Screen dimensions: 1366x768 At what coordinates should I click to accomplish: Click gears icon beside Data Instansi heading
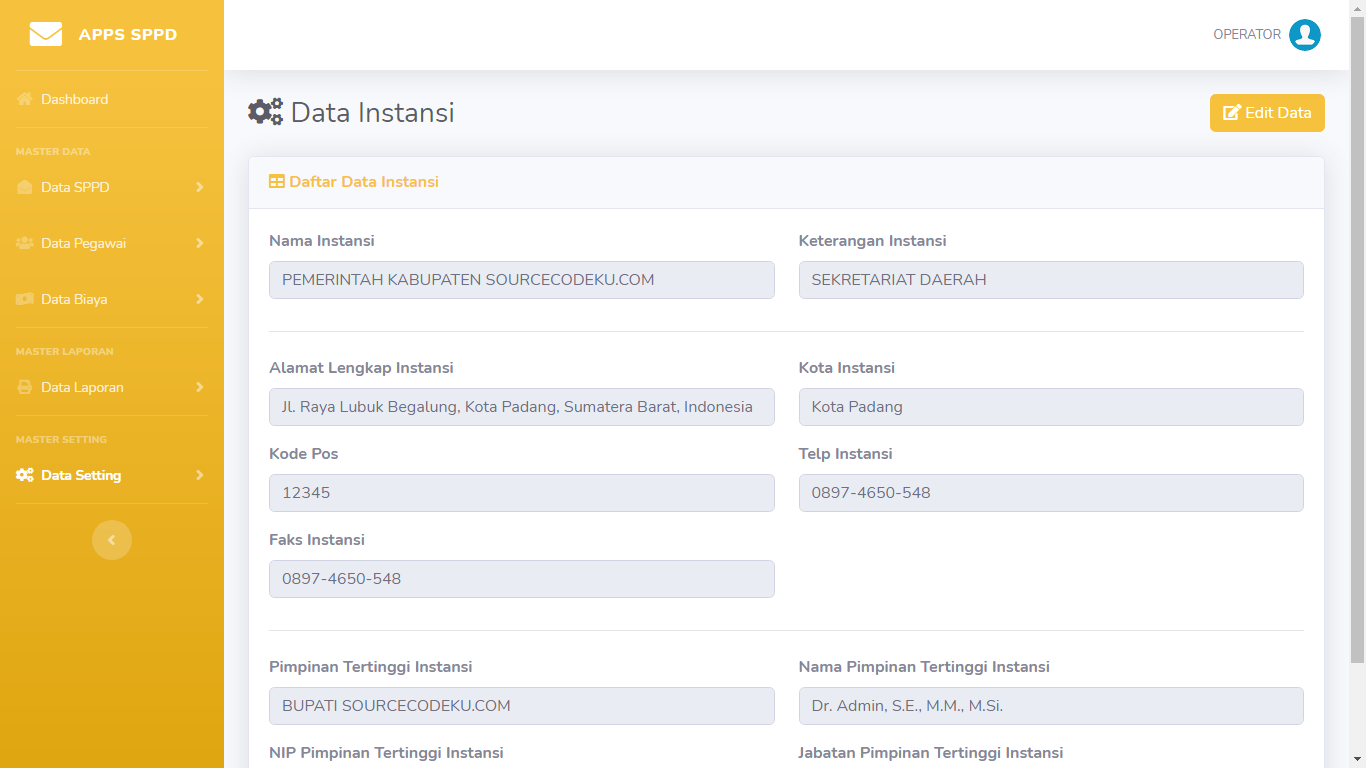[x=266, y=112]
